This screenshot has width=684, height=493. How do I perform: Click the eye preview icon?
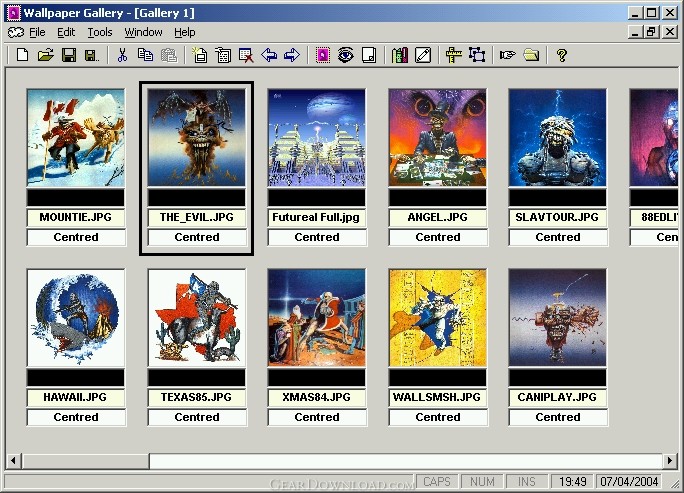coord(345,55)
